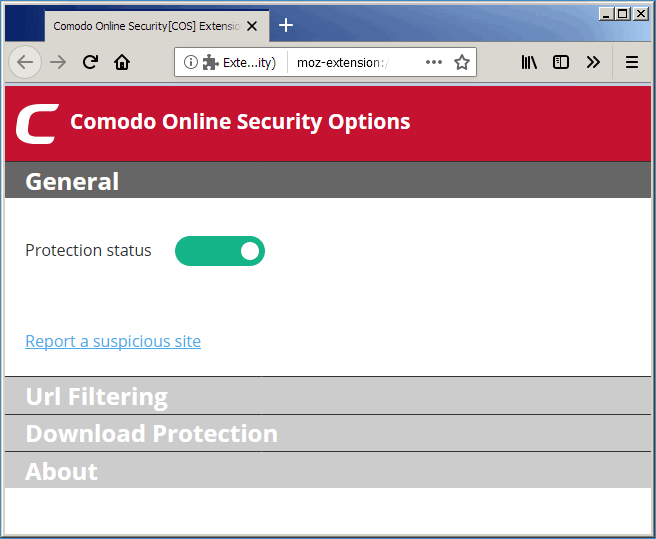Show the sidebars panel icon
Image resolution: width=656 pixels, height=539 pixels.
[x=561, y=62]
